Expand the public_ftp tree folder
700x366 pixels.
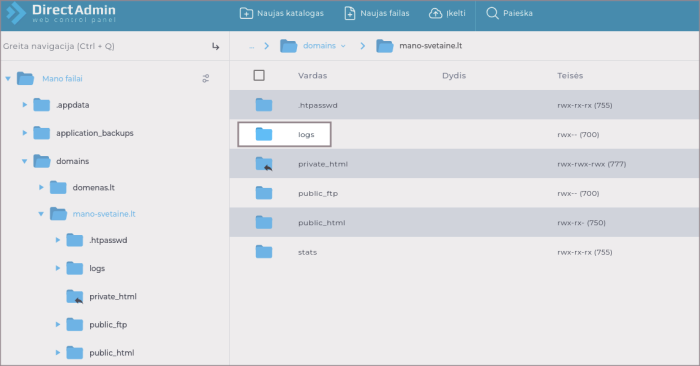[x=58, y=324]
